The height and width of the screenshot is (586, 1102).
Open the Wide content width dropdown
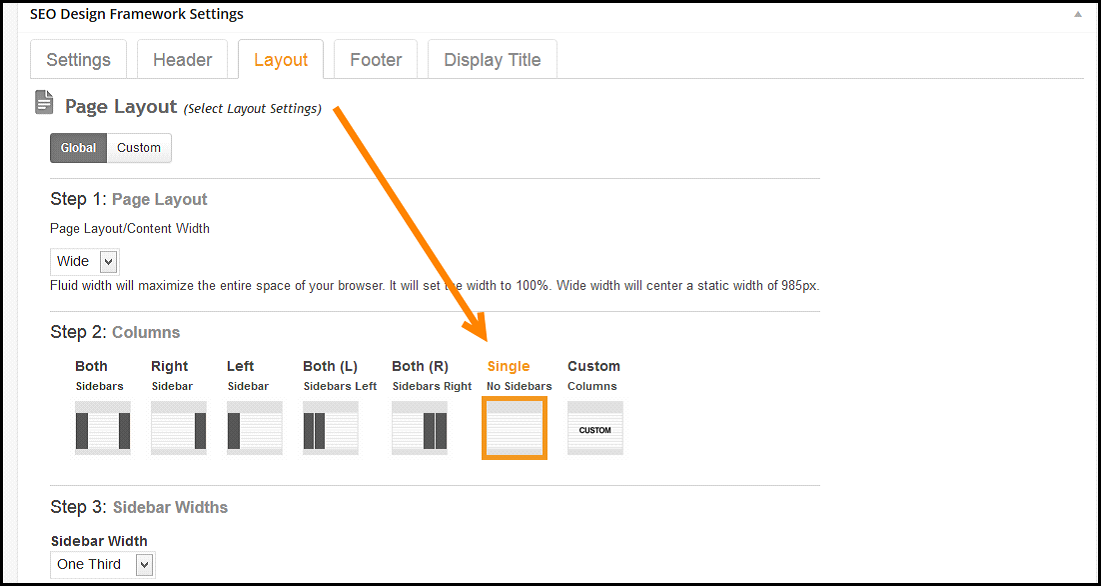[x=85, y=261]
